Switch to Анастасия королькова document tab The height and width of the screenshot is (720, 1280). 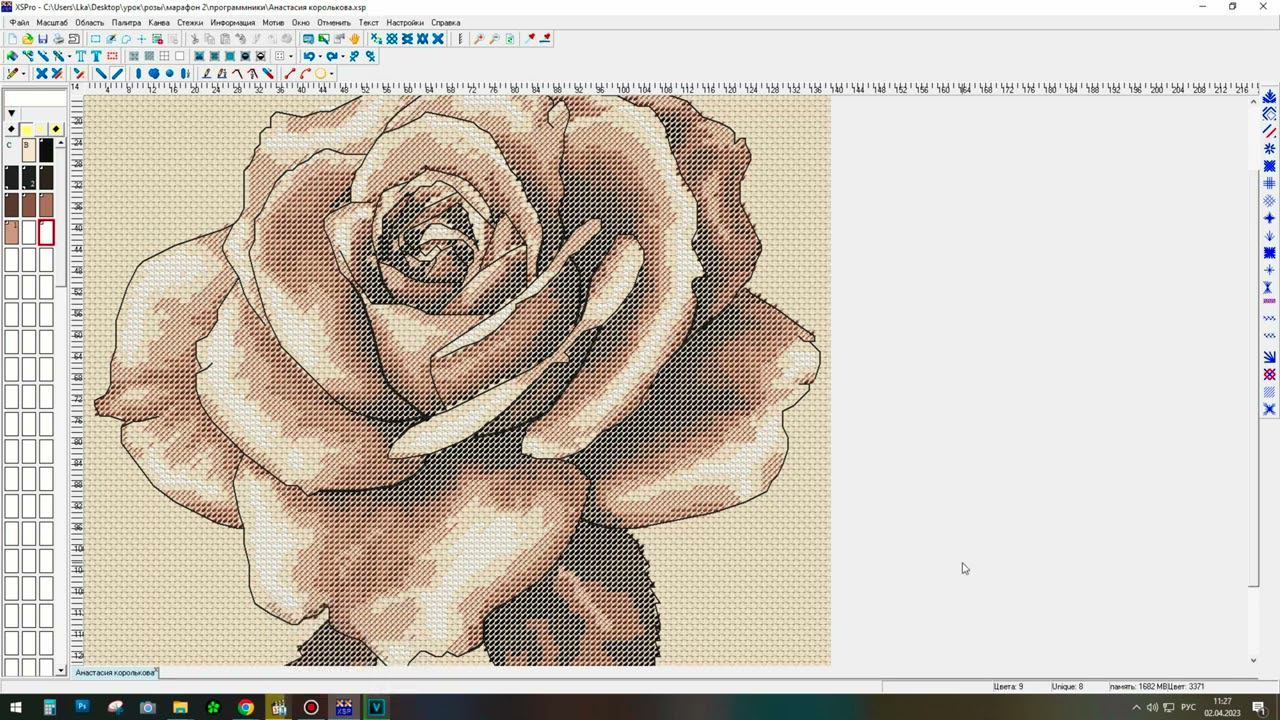(x=114, y=673)
